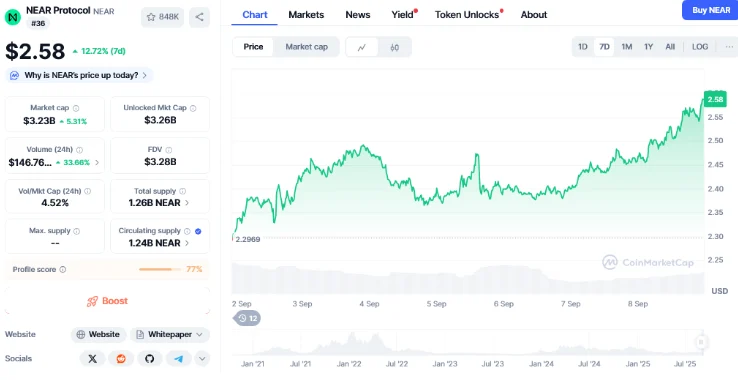Set chart range to 7D

point(604,47)
